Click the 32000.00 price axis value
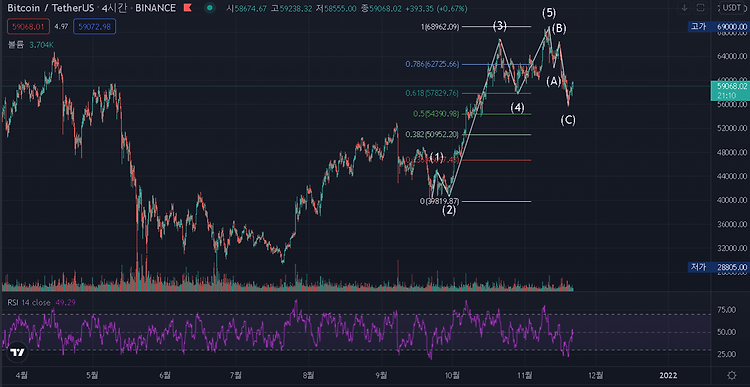Viewport: 750px width, 387px height. tap(731, 248)
